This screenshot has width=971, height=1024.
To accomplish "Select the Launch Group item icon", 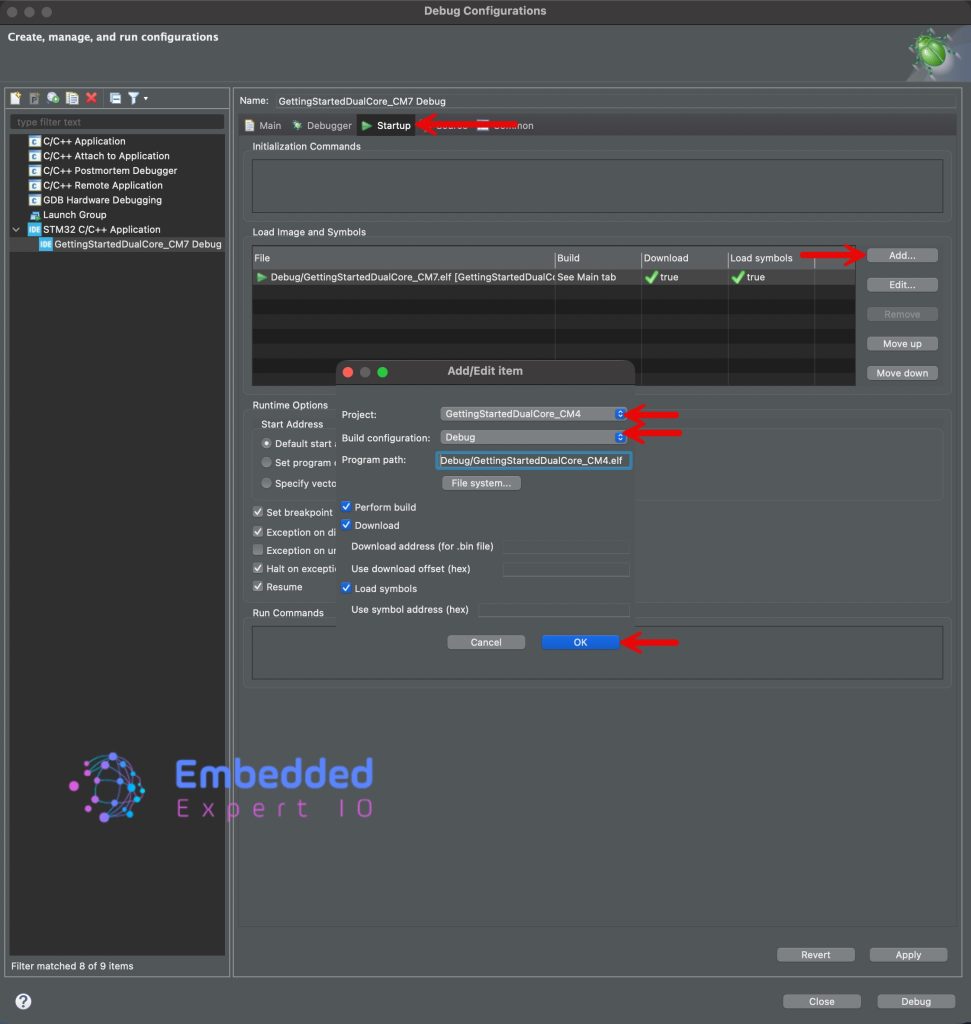I will pos(35,215).
